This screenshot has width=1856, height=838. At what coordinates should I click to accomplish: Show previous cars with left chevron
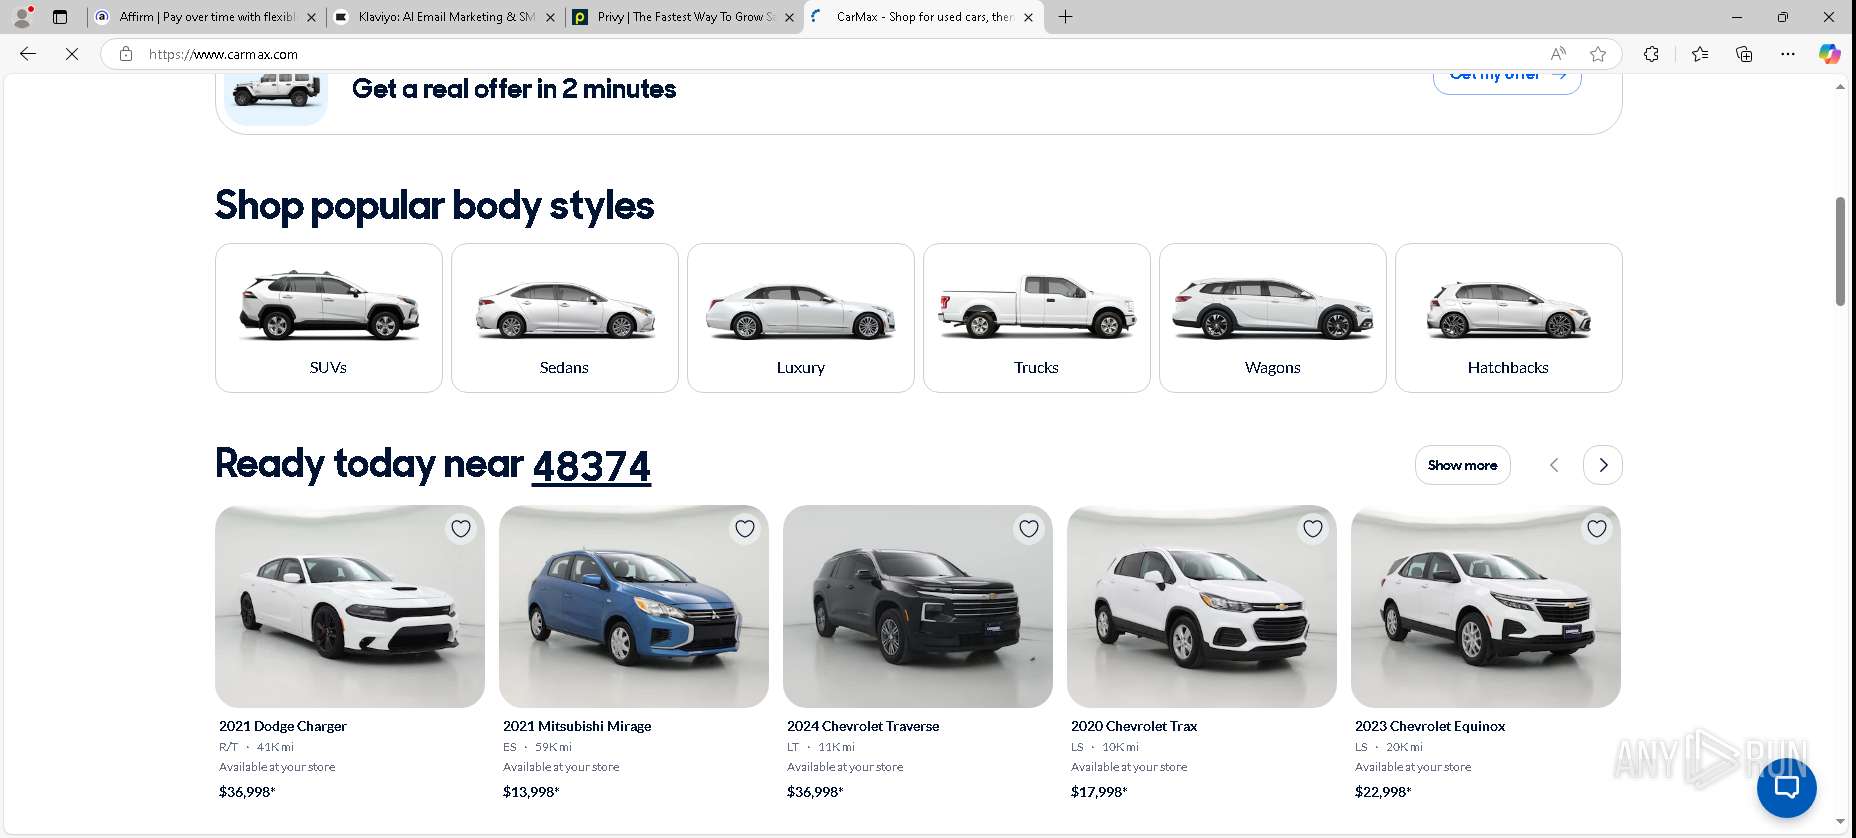pos(1554,465)
